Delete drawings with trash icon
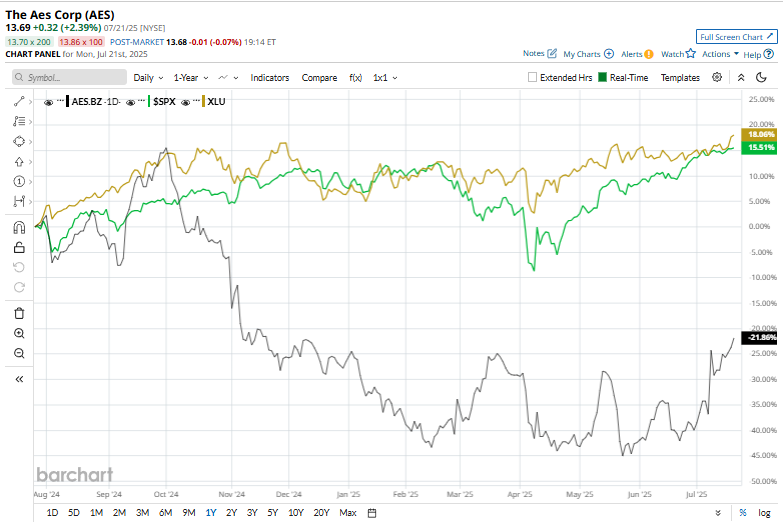 click(x=19, y=313)
